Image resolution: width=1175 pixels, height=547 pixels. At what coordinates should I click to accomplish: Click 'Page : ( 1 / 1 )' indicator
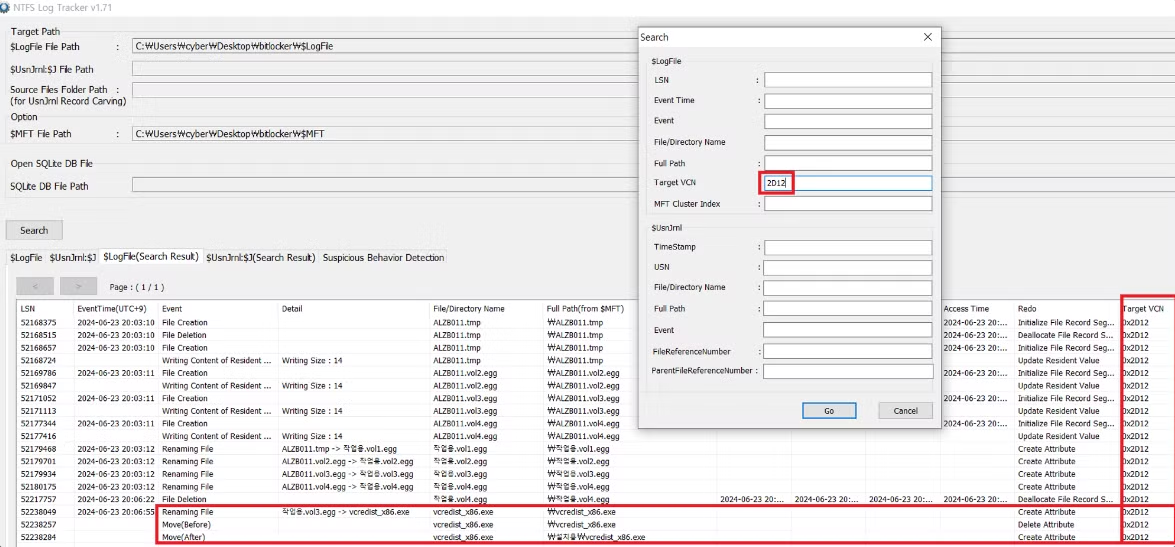136,287
